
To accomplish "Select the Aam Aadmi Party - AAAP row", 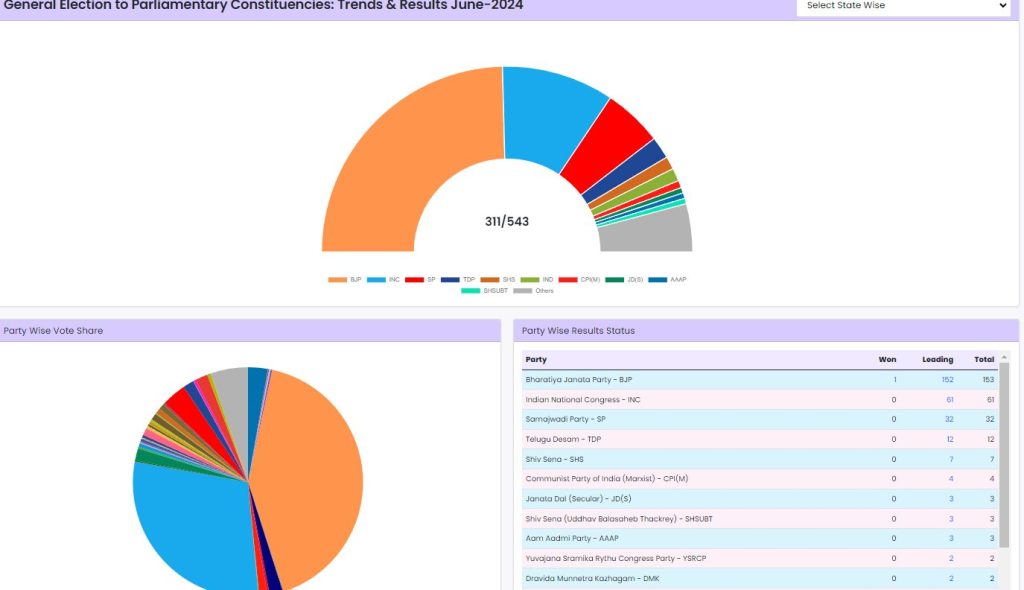I will [x=700, y=538].
